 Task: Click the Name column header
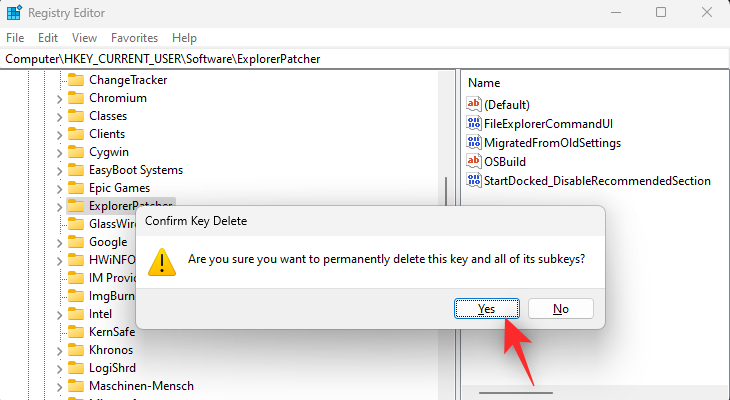tap(484, 83)
